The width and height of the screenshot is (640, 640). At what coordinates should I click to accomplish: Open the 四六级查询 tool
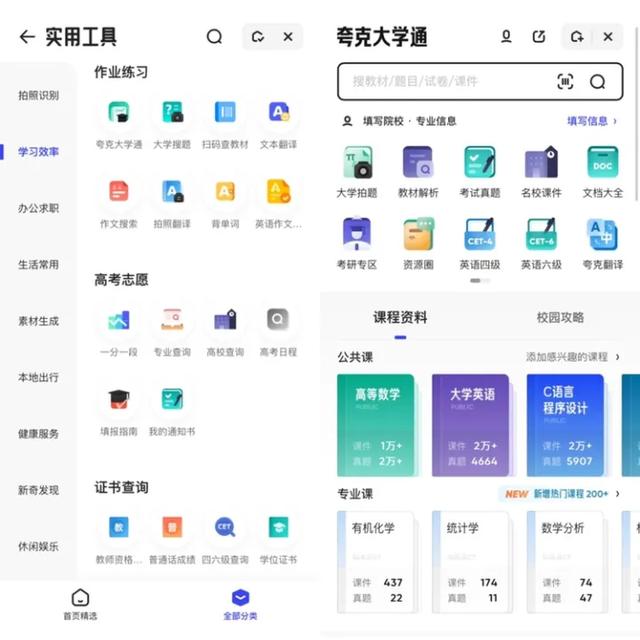tap(225, 527)
